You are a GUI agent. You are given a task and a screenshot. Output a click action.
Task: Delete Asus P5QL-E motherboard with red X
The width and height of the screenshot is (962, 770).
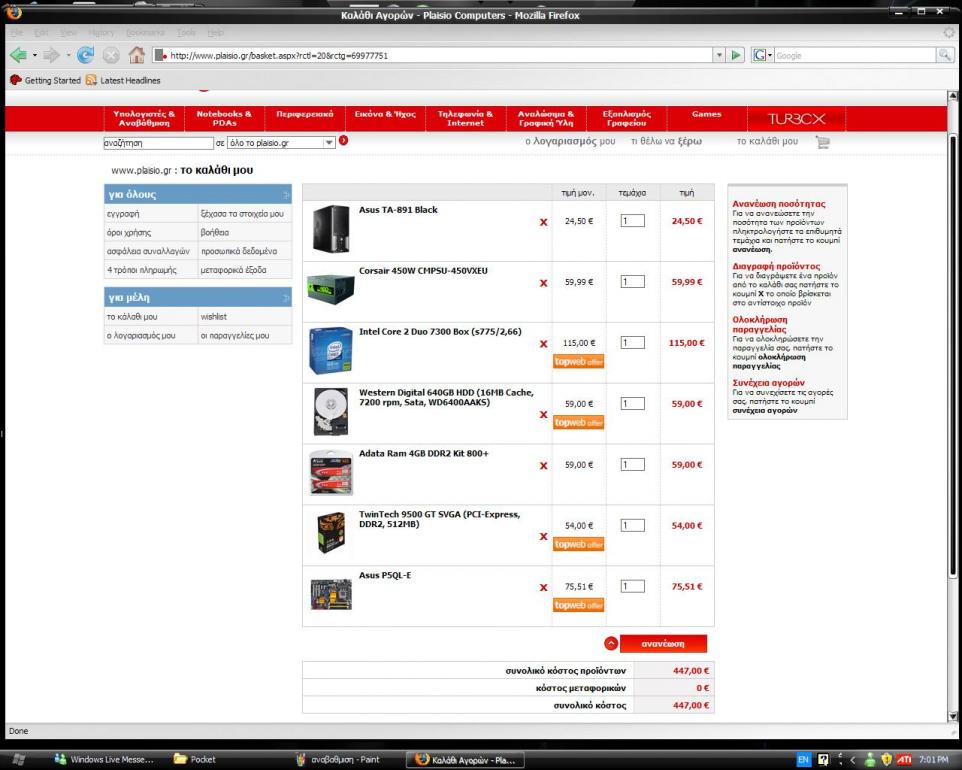544,587
